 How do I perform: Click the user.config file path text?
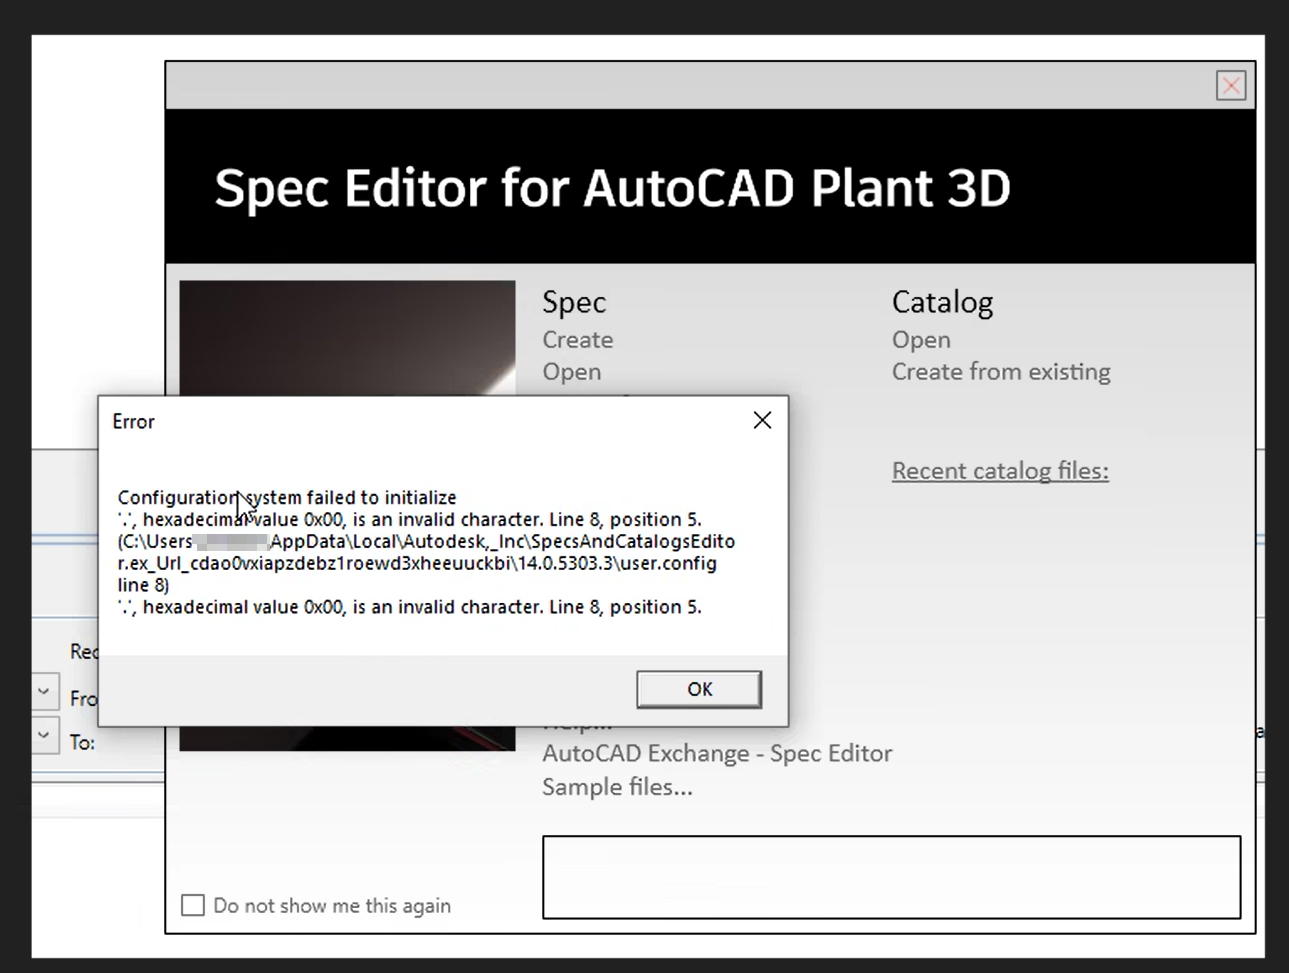(x=426, y=563)
